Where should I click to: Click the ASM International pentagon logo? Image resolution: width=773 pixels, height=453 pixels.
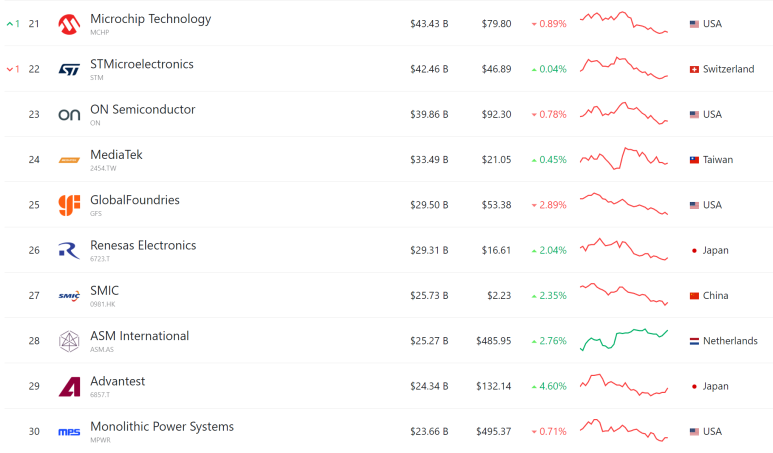(69, 341)
